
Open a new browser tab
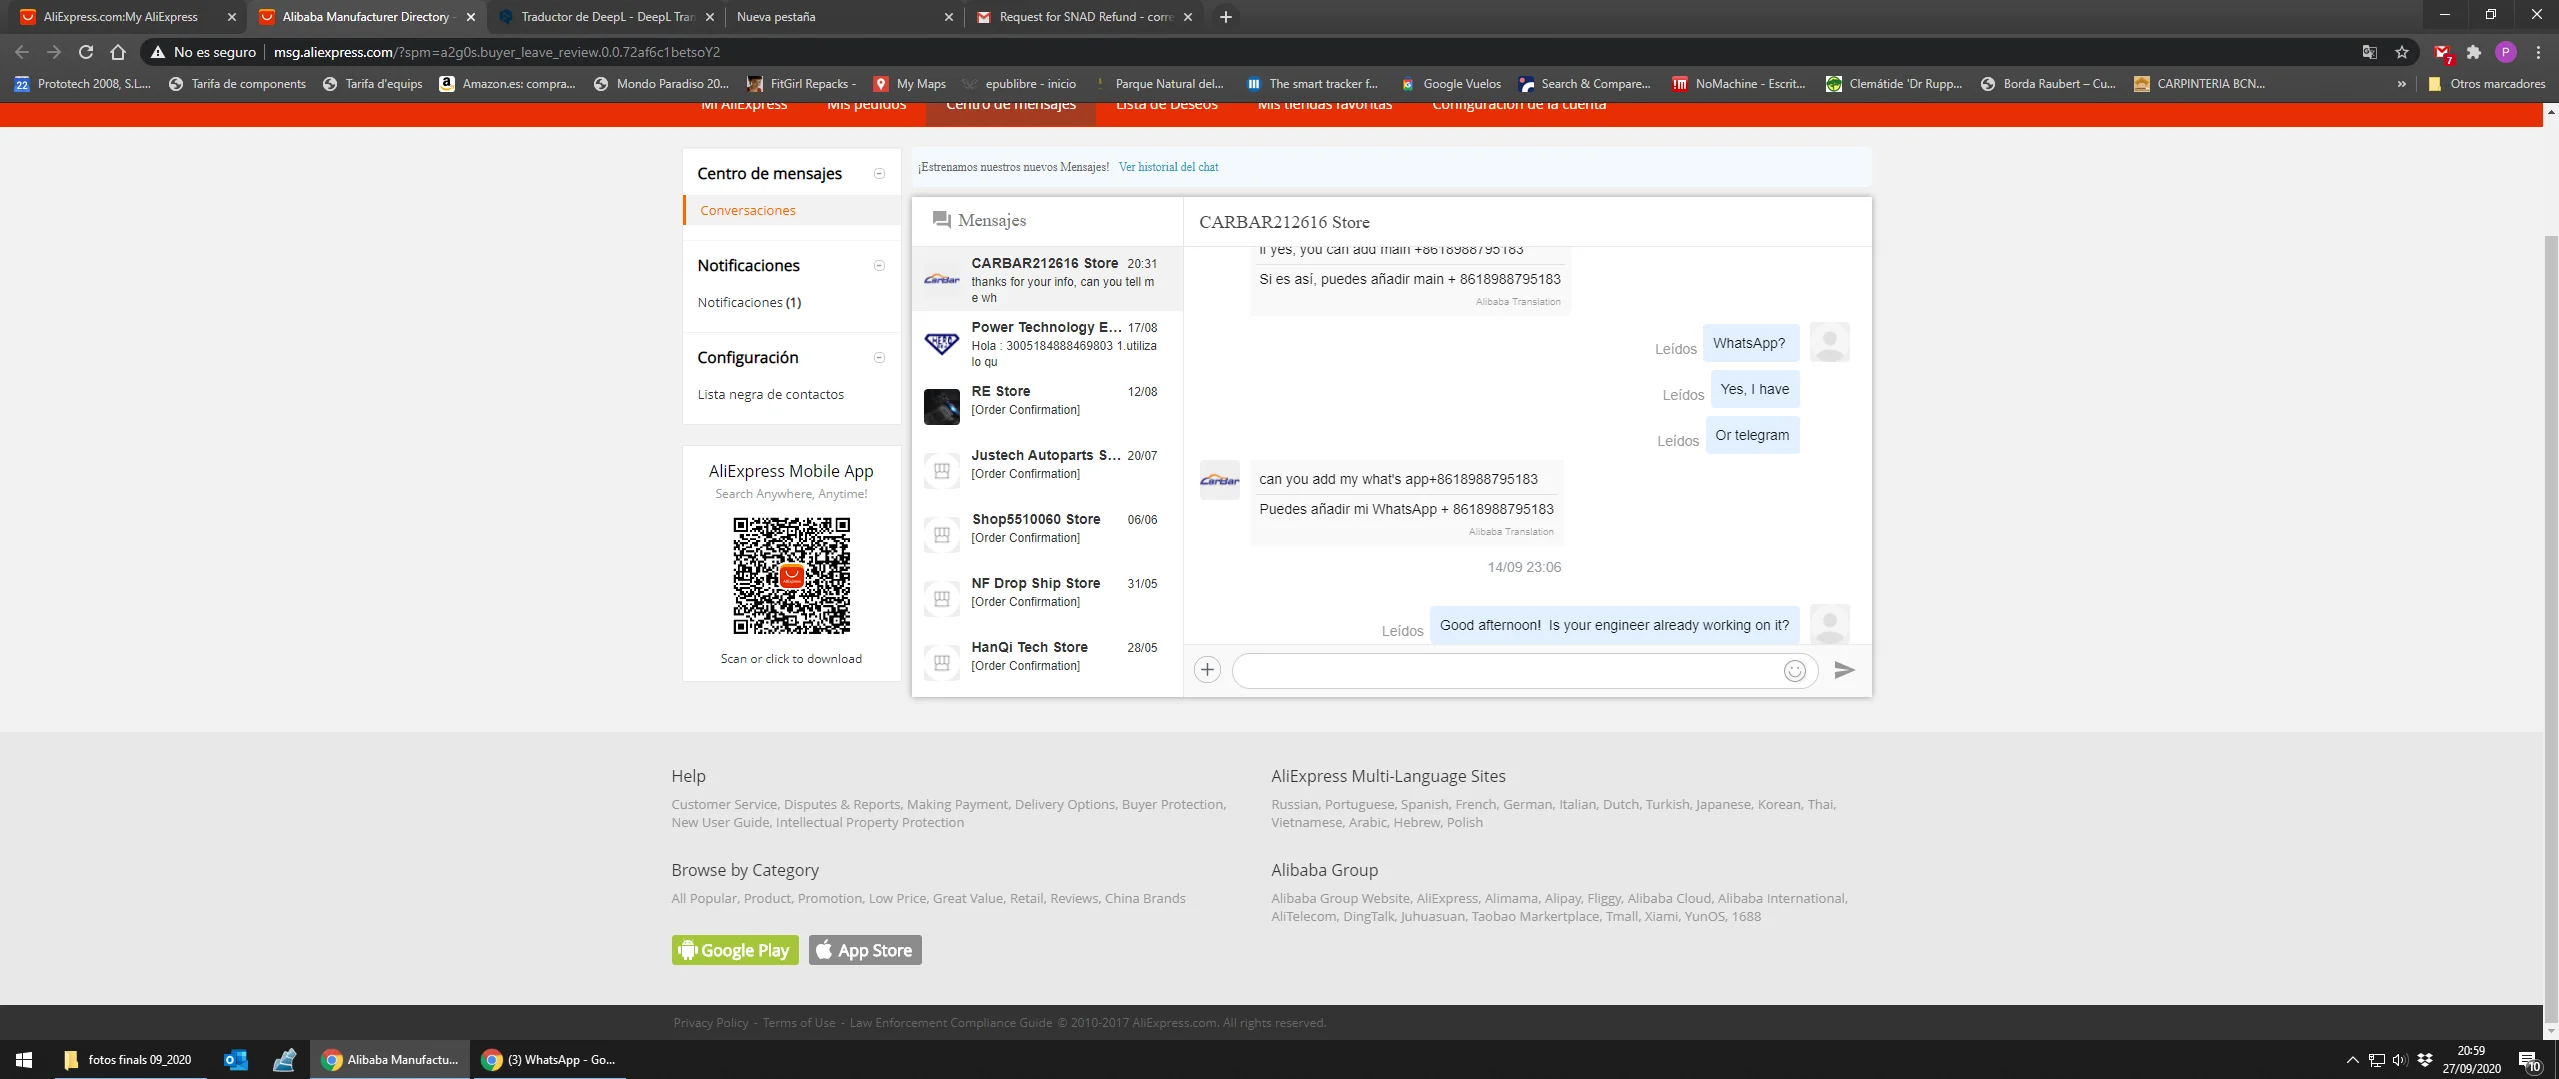coord(1225,17)
